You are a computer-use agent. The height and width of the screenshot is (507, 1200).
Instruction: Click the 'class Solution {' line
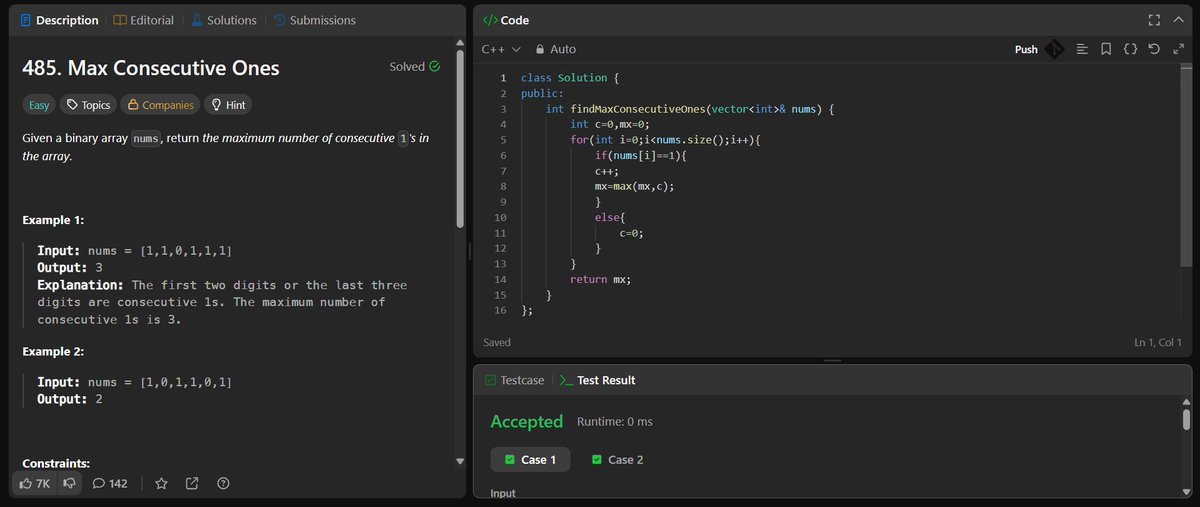(x=570, y=78)
